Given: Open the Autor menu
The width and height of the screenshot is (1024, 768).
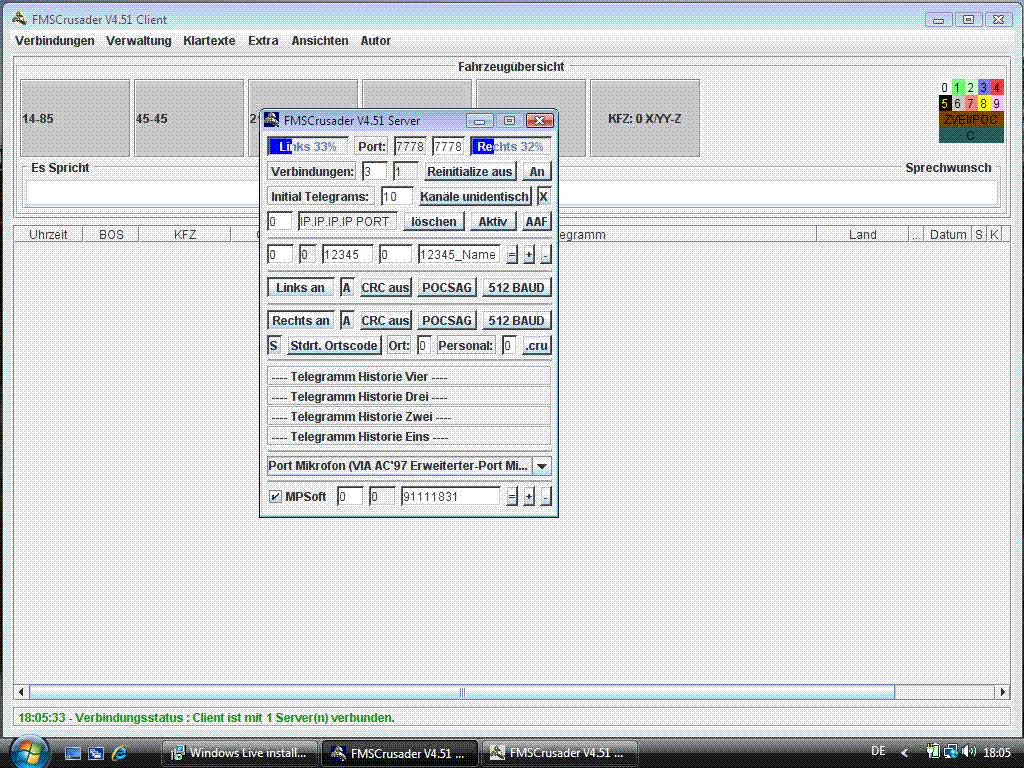Looking at the screenshot, I should click(x=376, y=40).
